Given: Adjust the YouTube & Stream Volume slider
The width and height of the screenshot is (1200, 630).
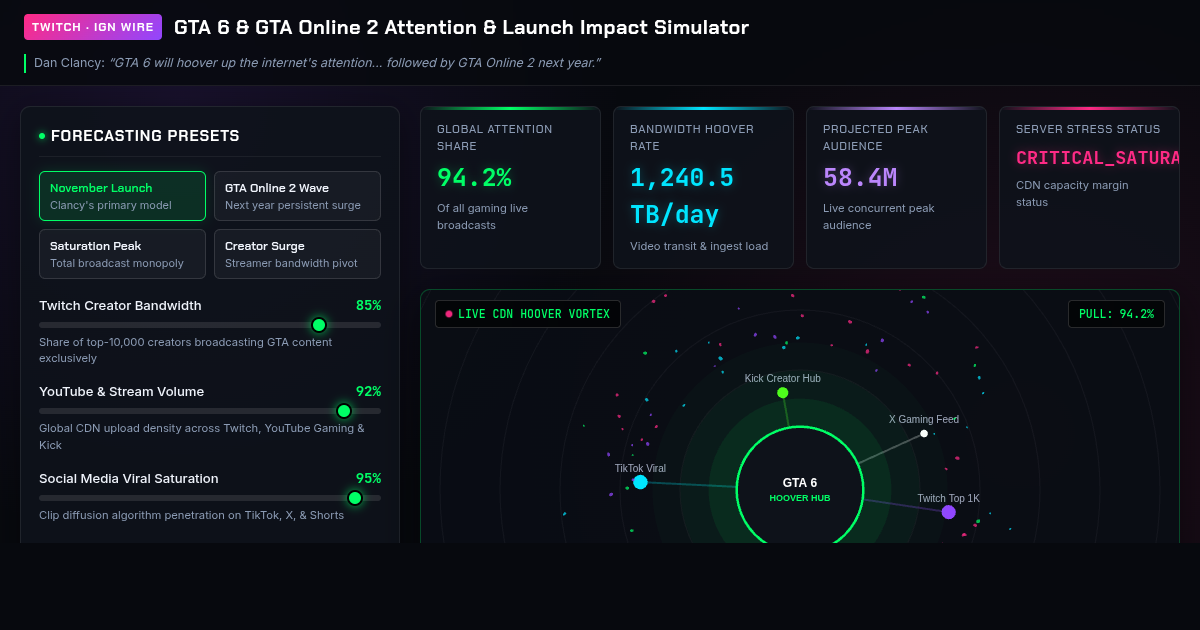Looking at the screenshot, I should tap(210, 411).
